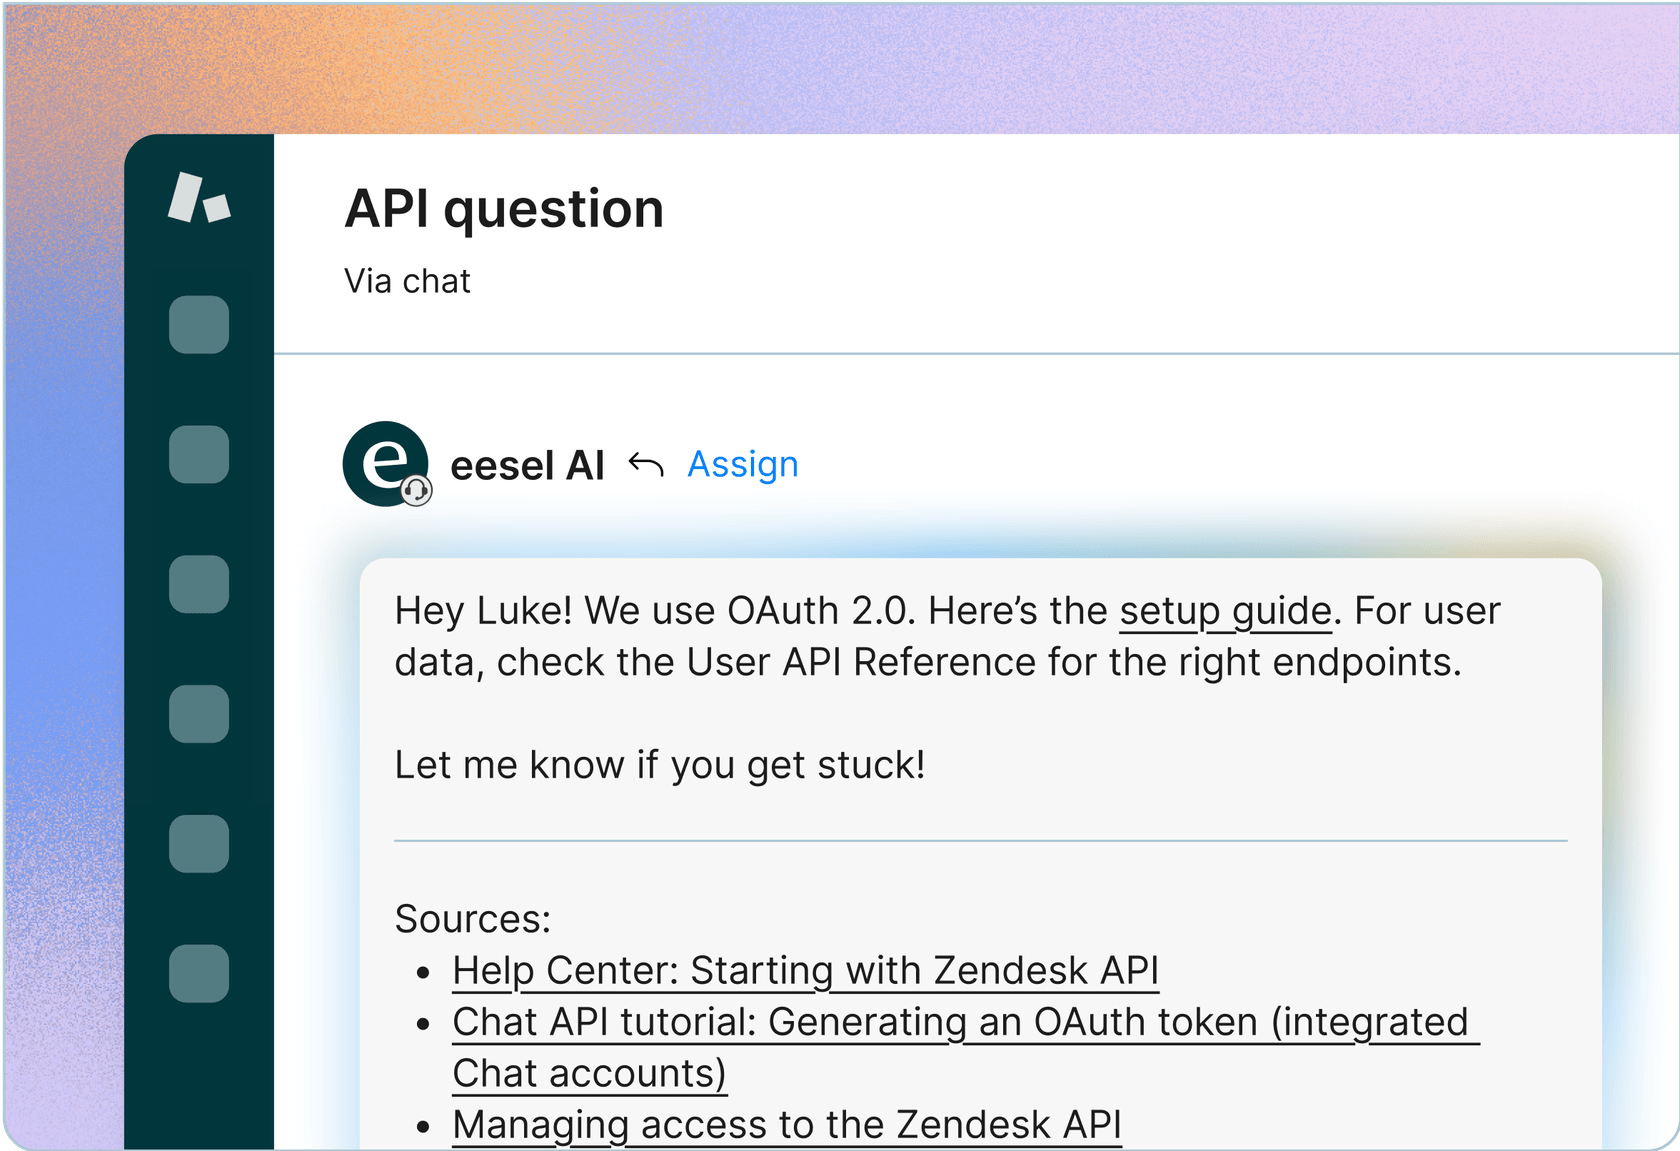Image resolution: width=1680 pixels, height=1151 pixels.
Task: Click the bottom square sidebar icon
Action: tap(199, 973)
